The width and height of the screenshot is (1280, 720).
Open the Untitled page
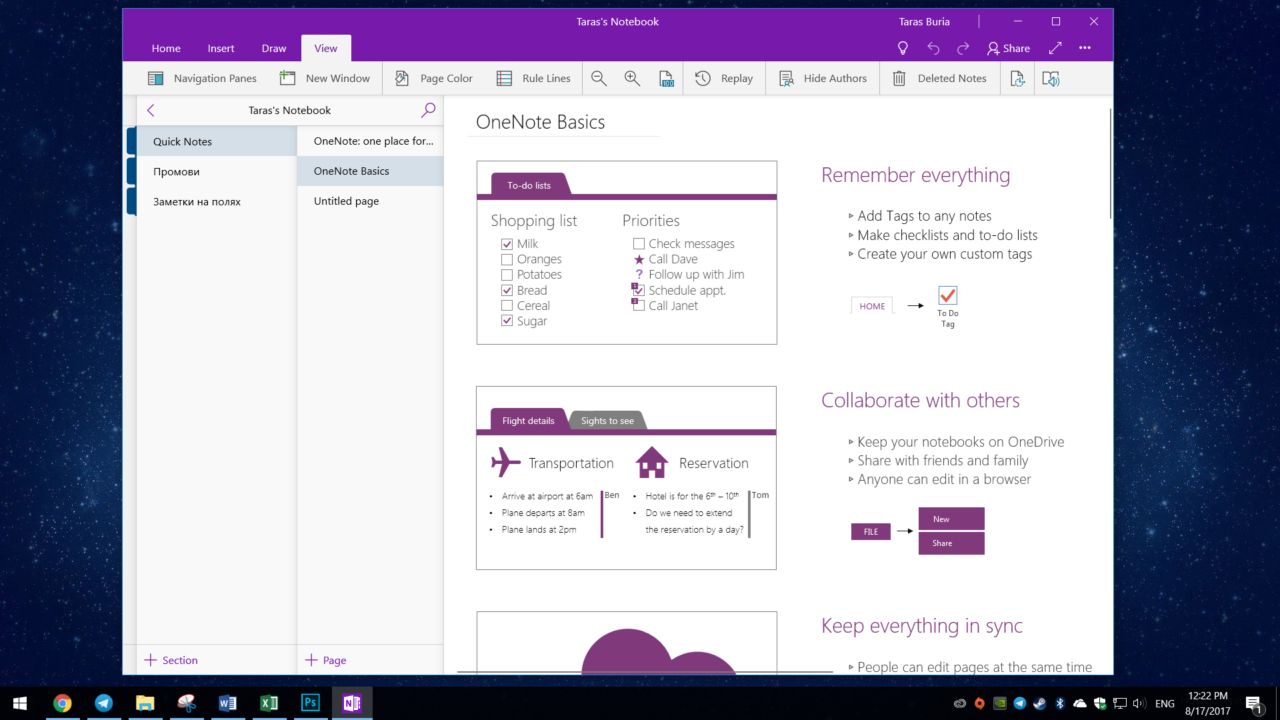370,201
